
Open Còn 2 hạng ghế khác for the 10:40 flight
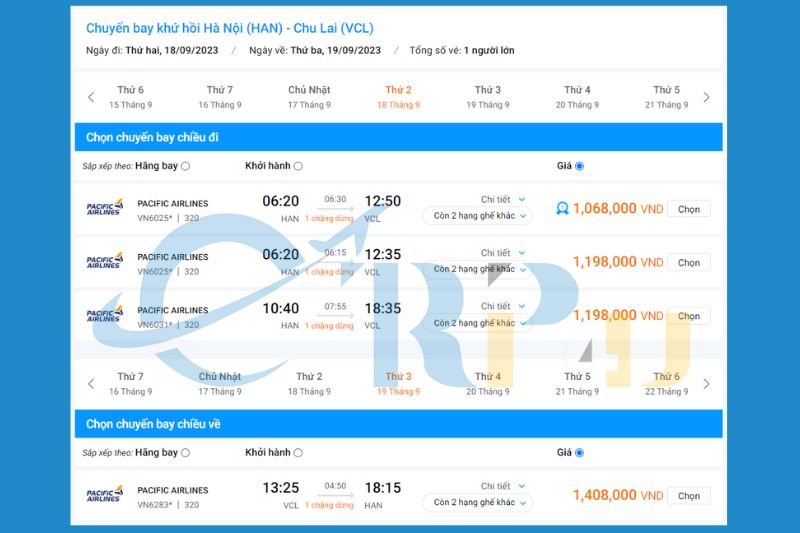coord(478,323)
